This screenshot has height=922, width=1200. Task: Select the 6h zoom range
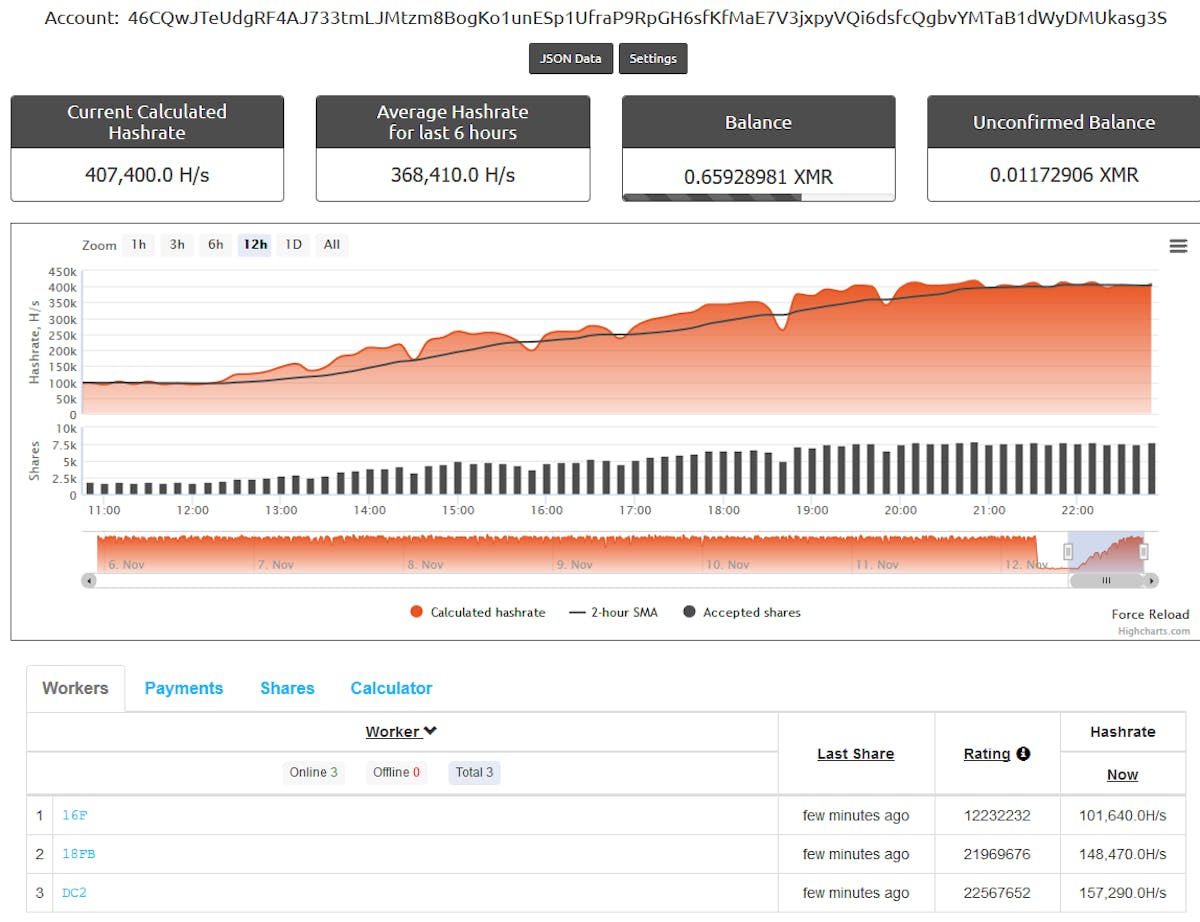pyautogui.click(x=215, y=244)
